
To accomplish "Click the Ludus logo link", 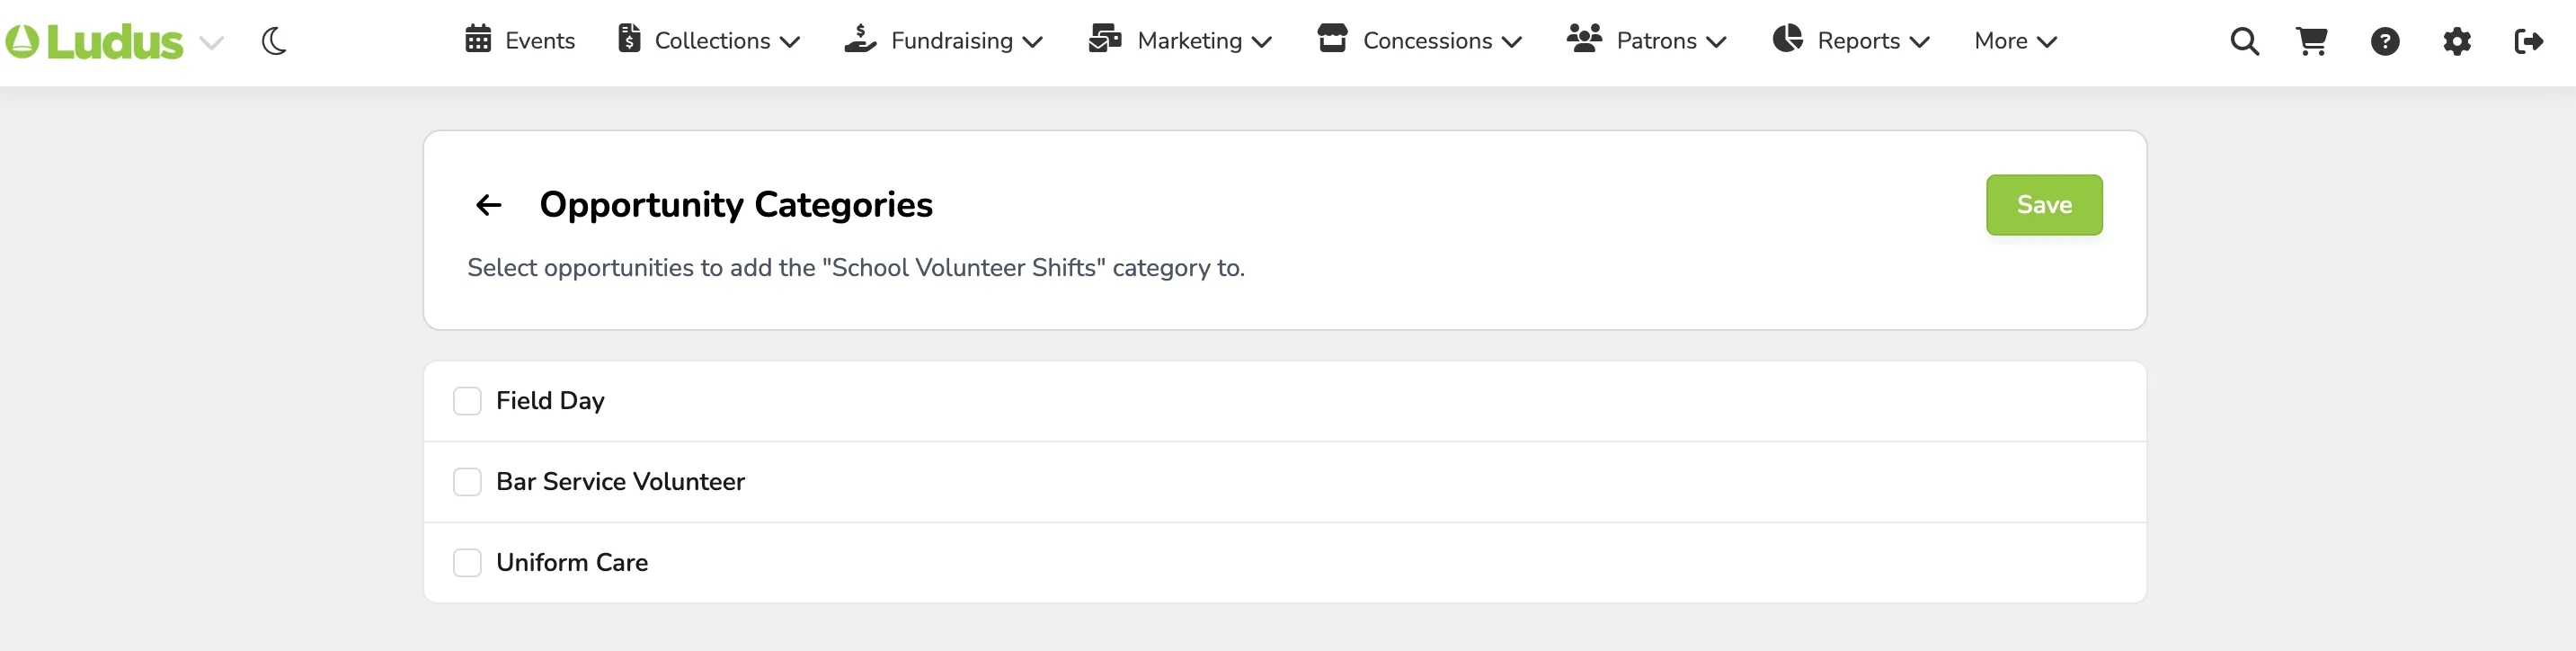I will [x=94, y=42].
